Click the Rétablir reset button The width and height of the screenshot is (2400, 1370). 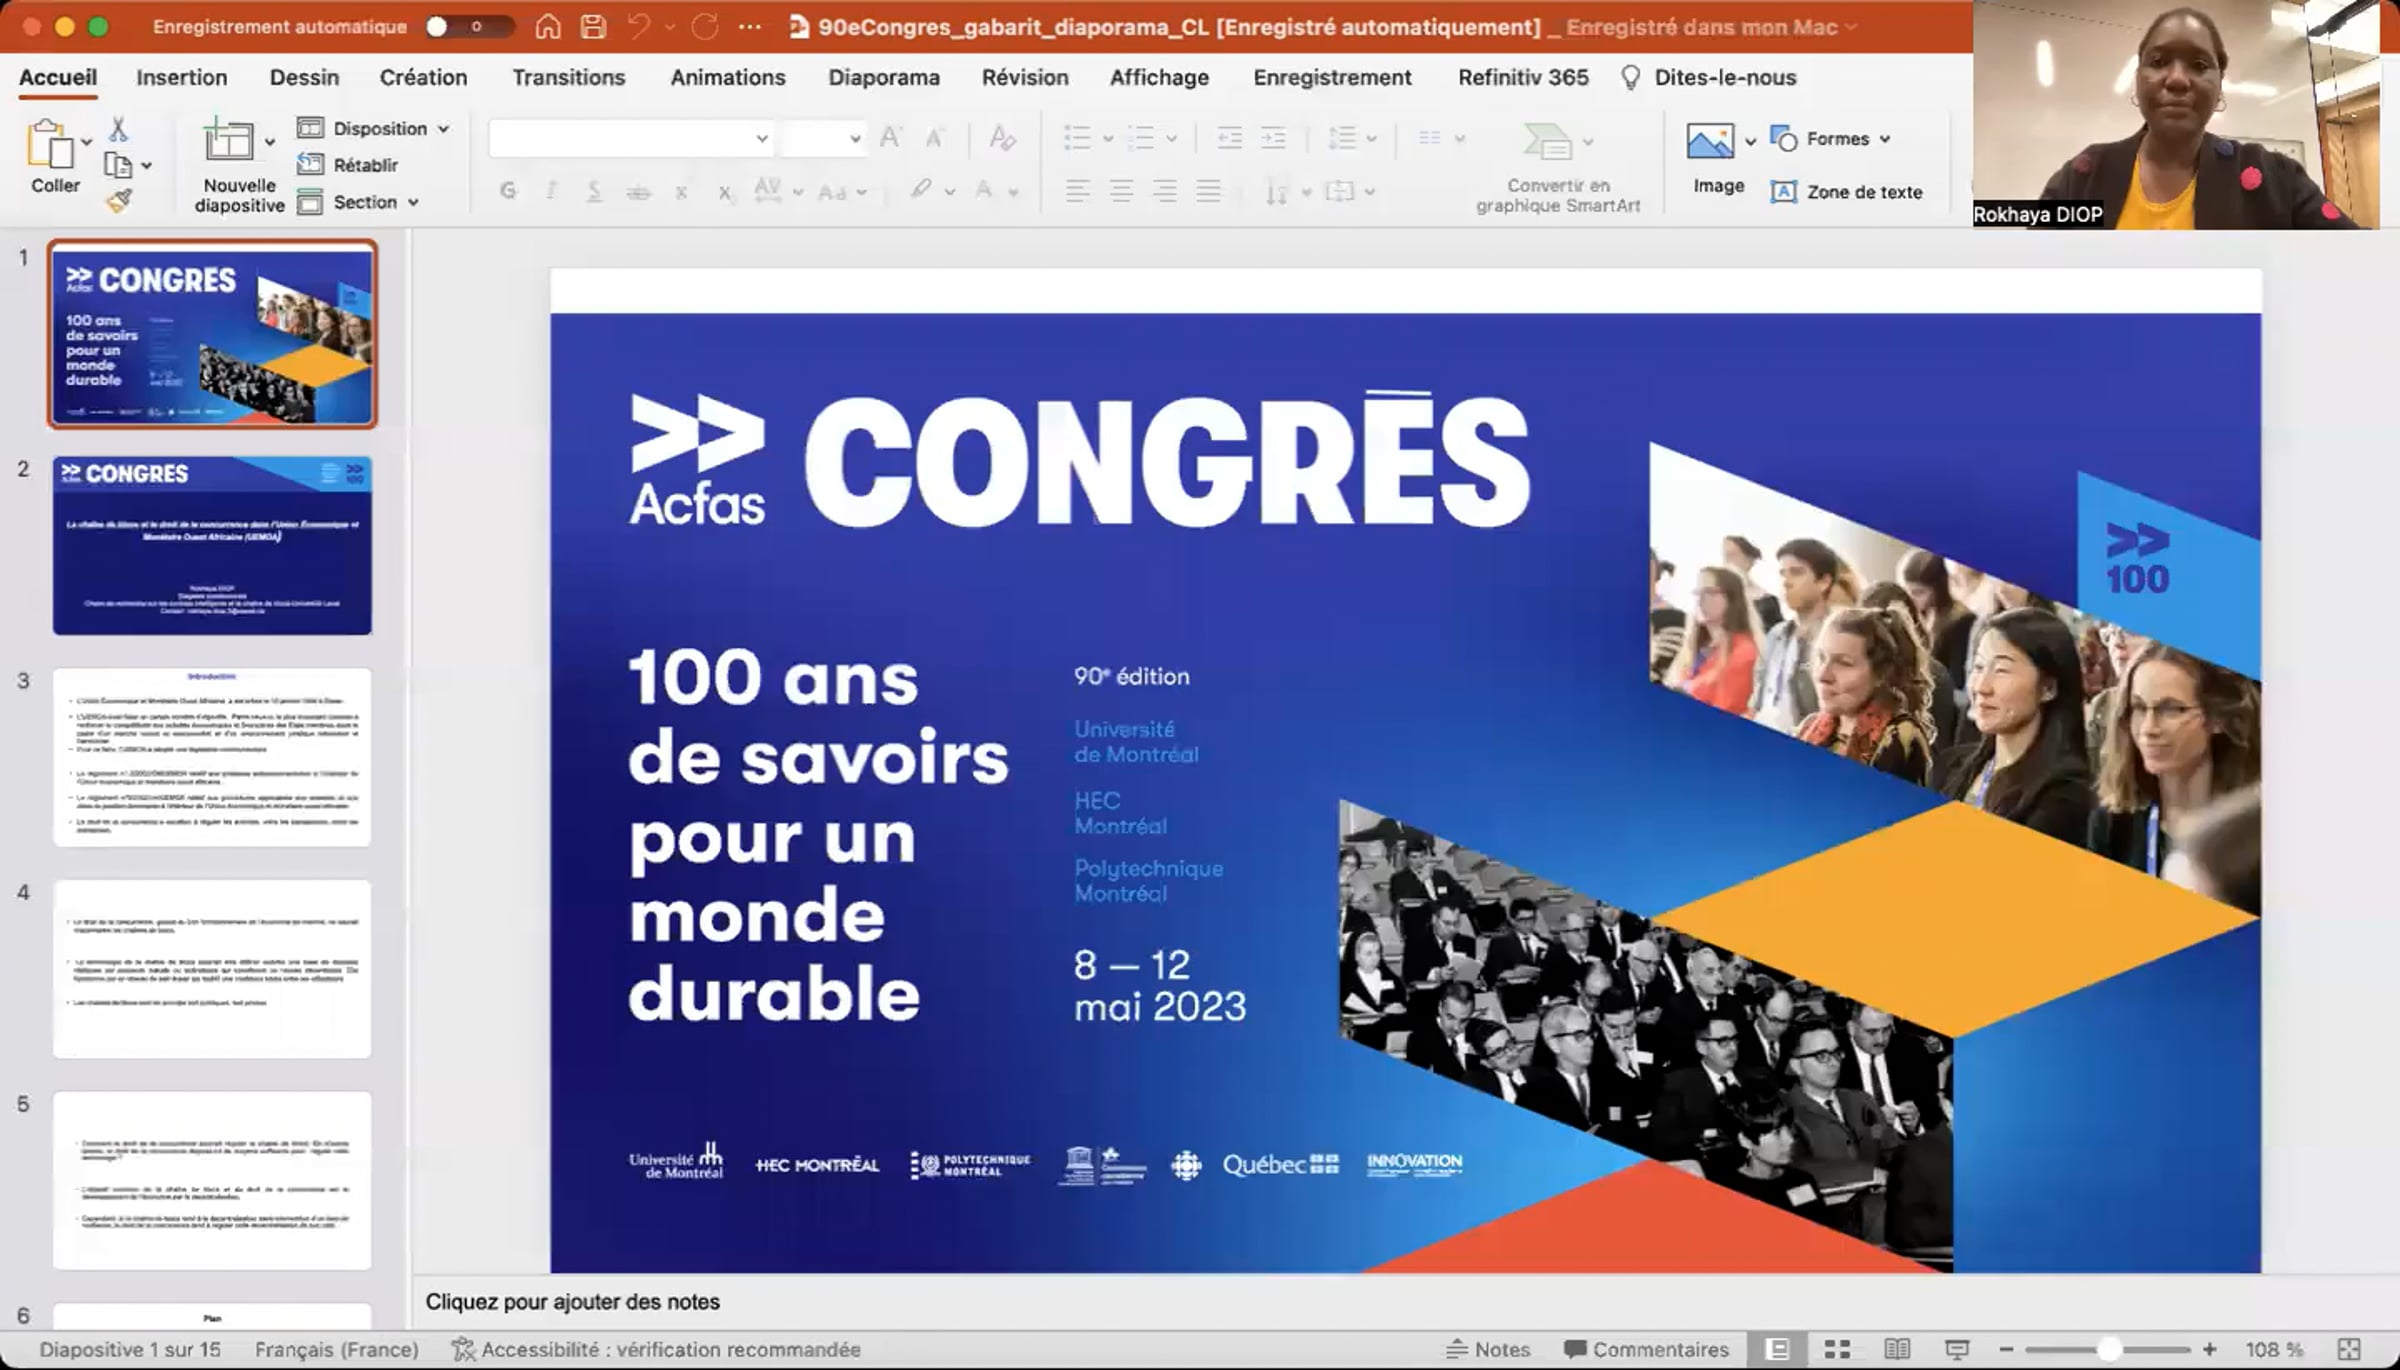348,165
